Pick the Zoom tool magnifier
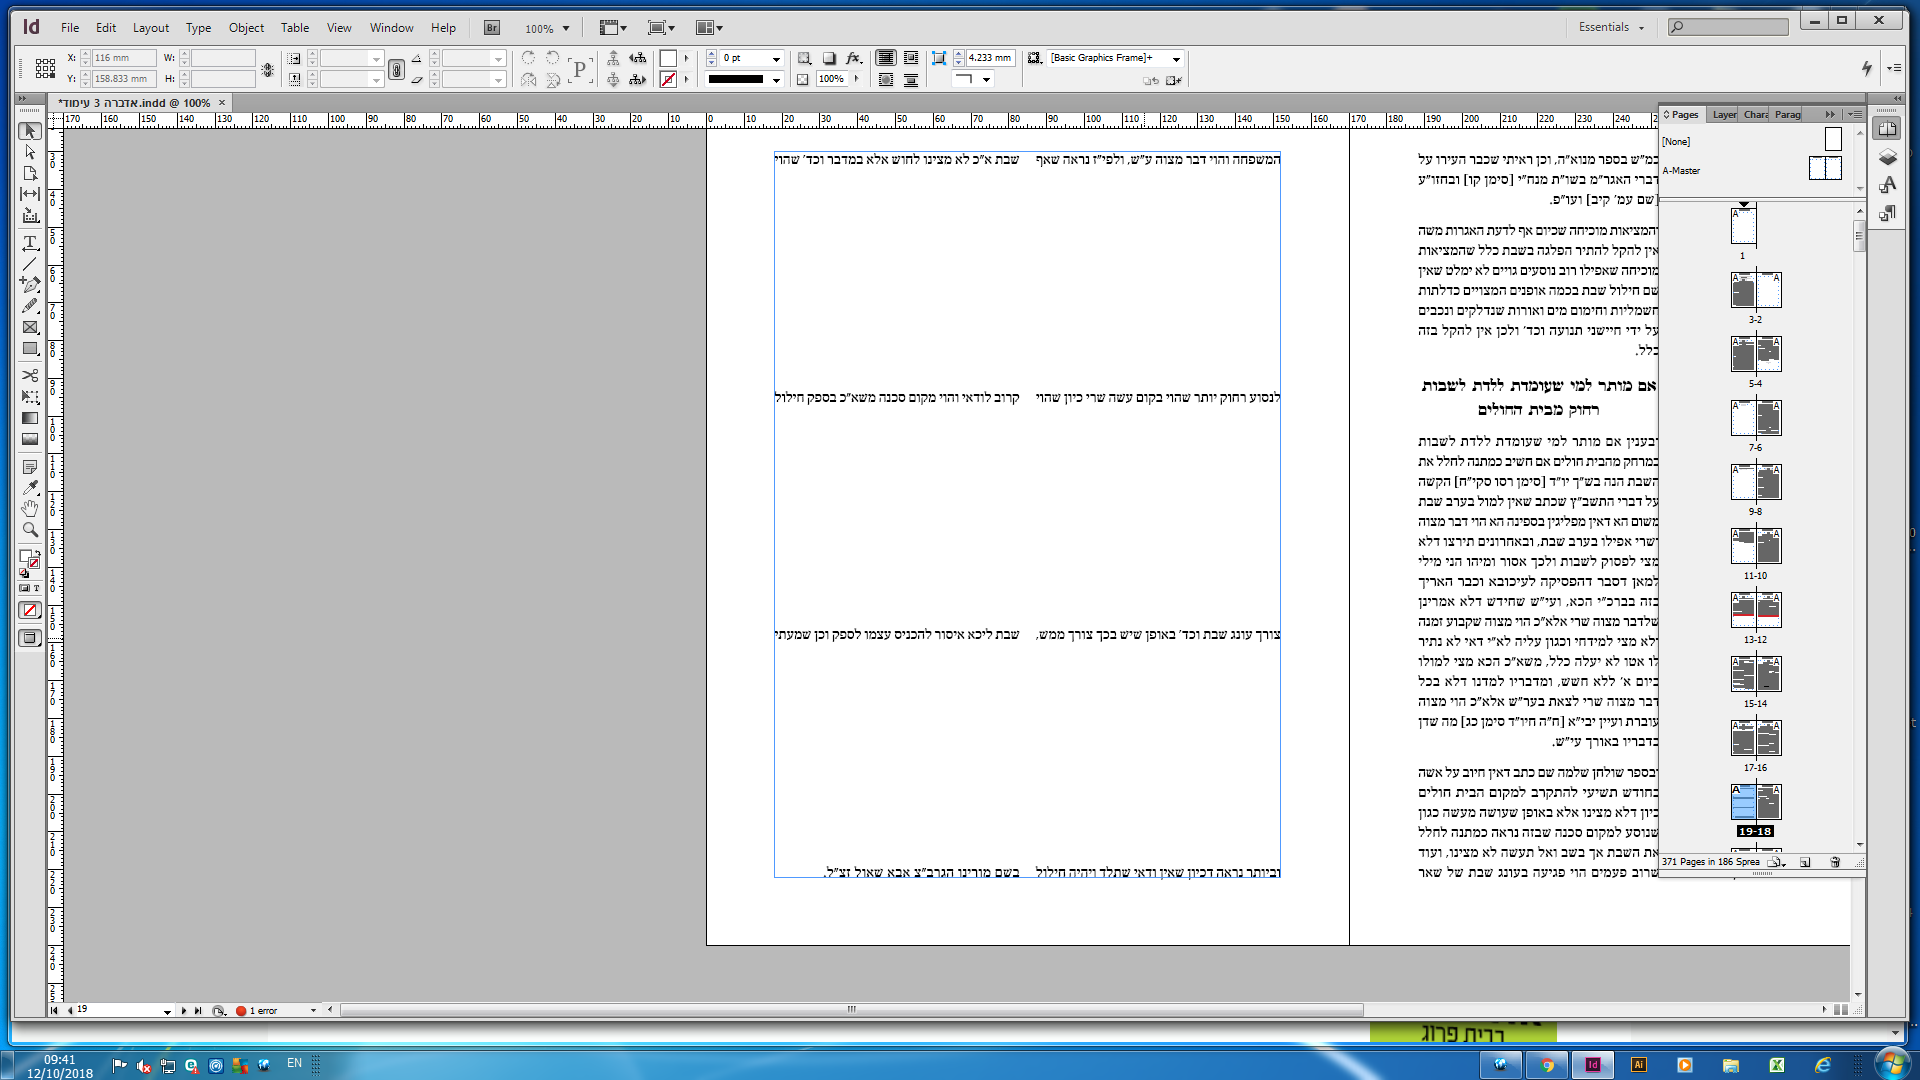 [x=30, y=530]
